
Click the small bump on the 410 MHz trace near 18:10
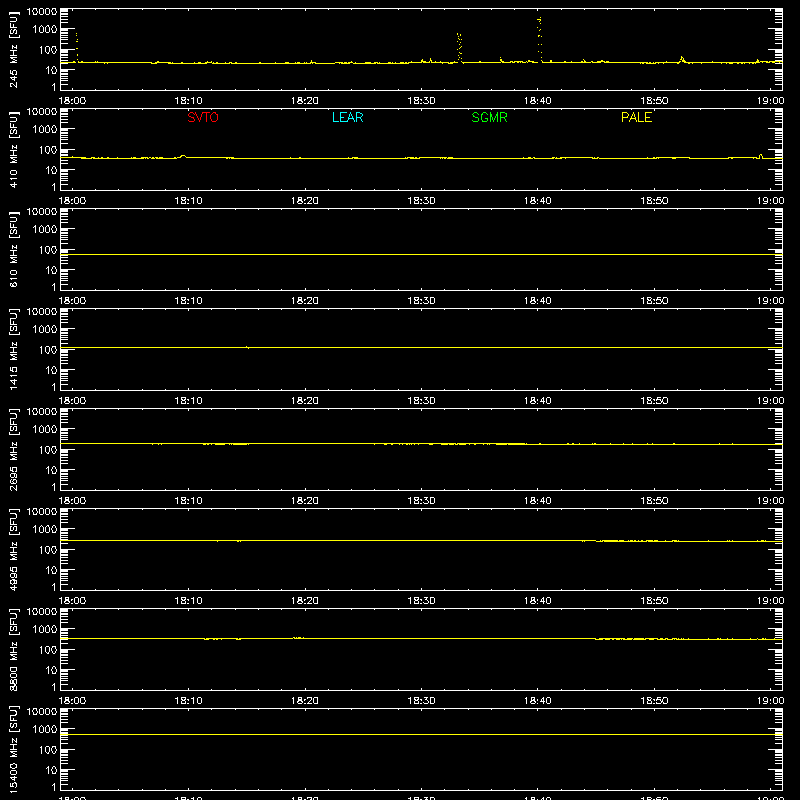183,156
